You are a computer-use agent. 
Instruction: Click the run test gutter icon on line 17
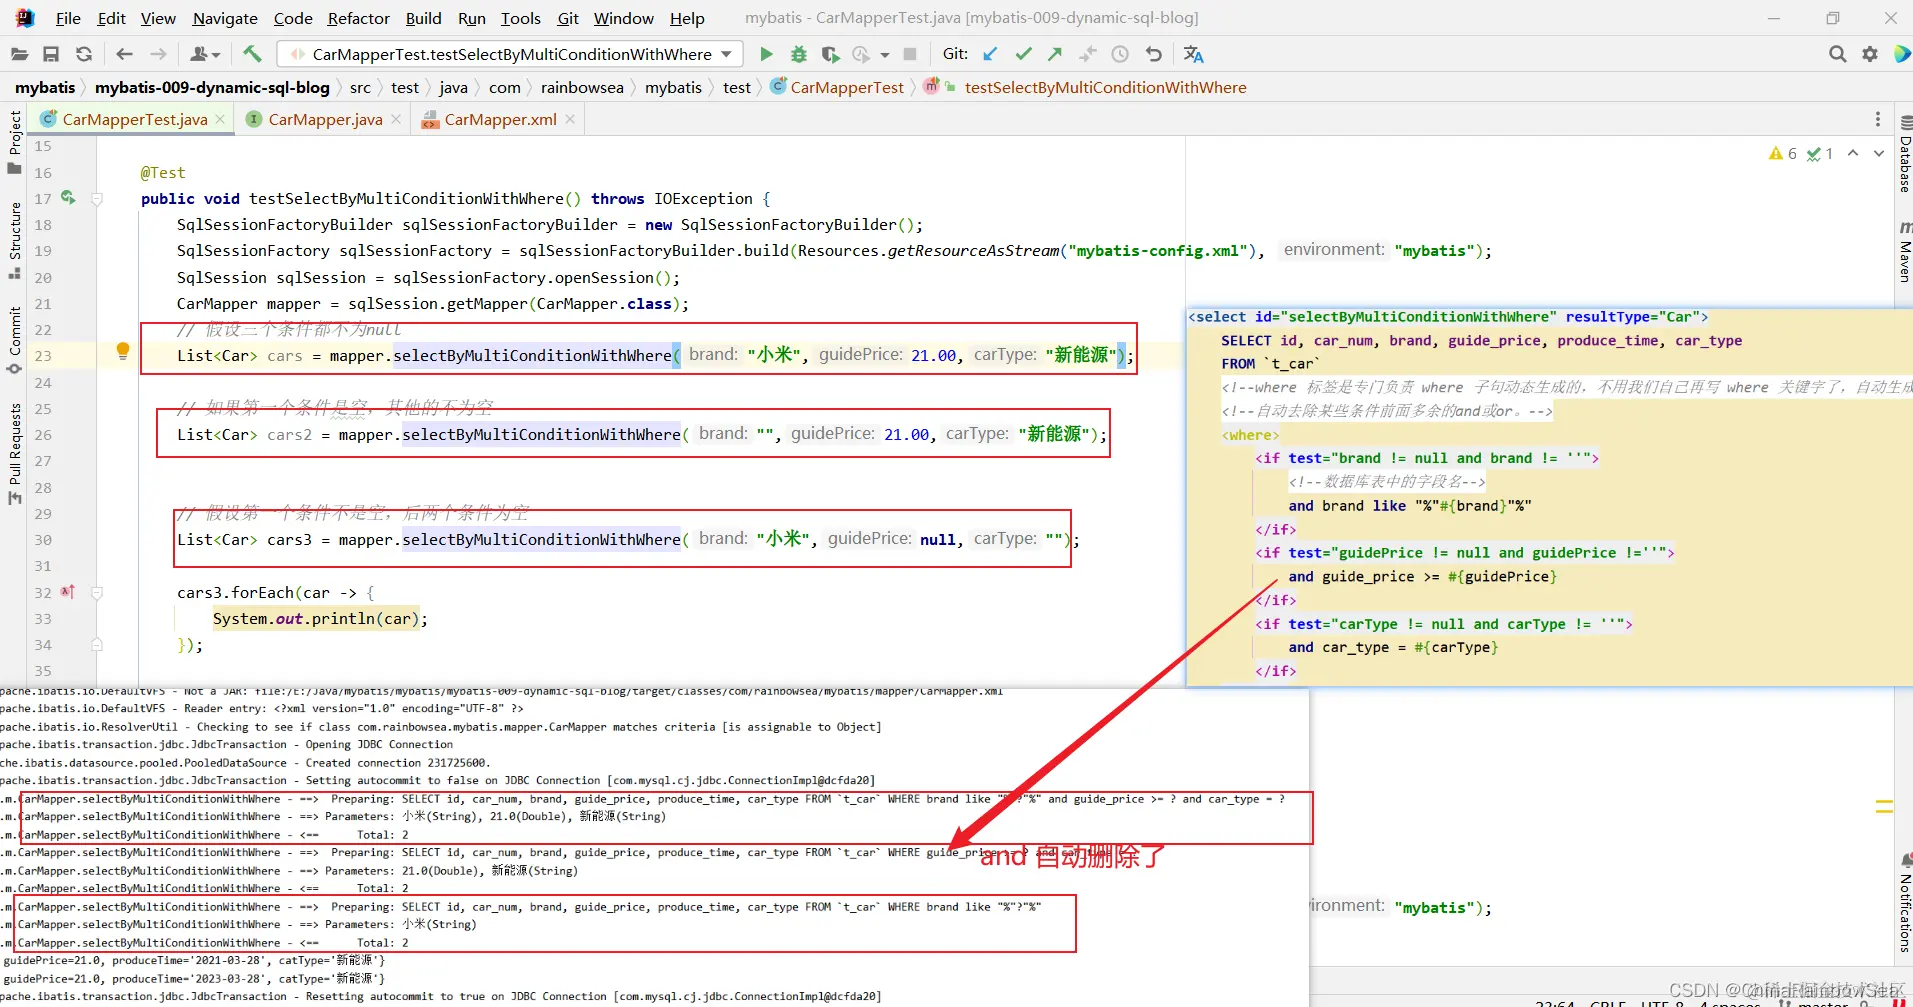click(68, 198)
